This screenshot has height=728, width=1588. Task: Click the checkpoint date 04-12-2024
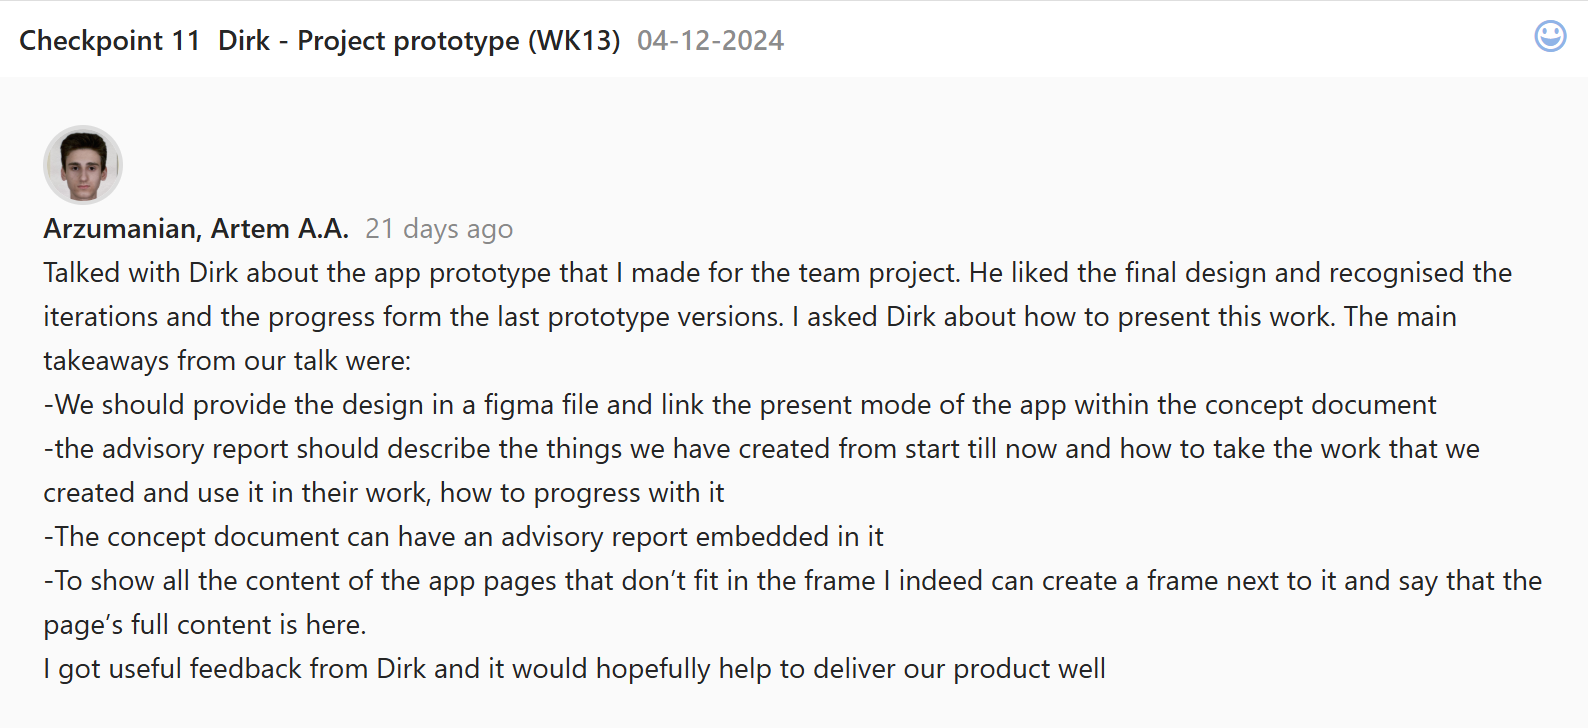point(710,41)
